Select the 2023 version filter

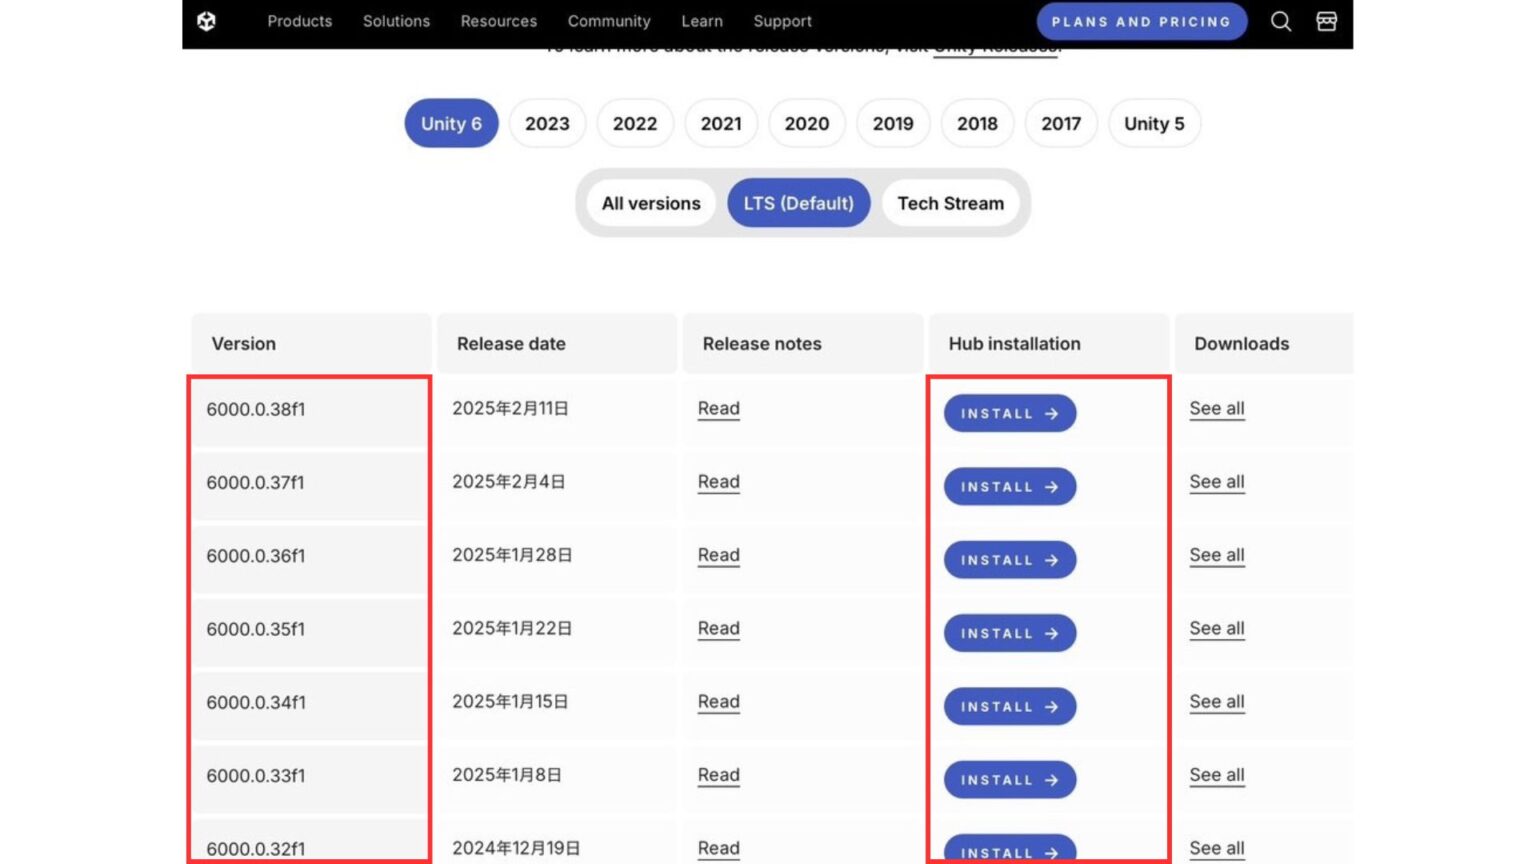pyautogui.click(x=547, y=123)
